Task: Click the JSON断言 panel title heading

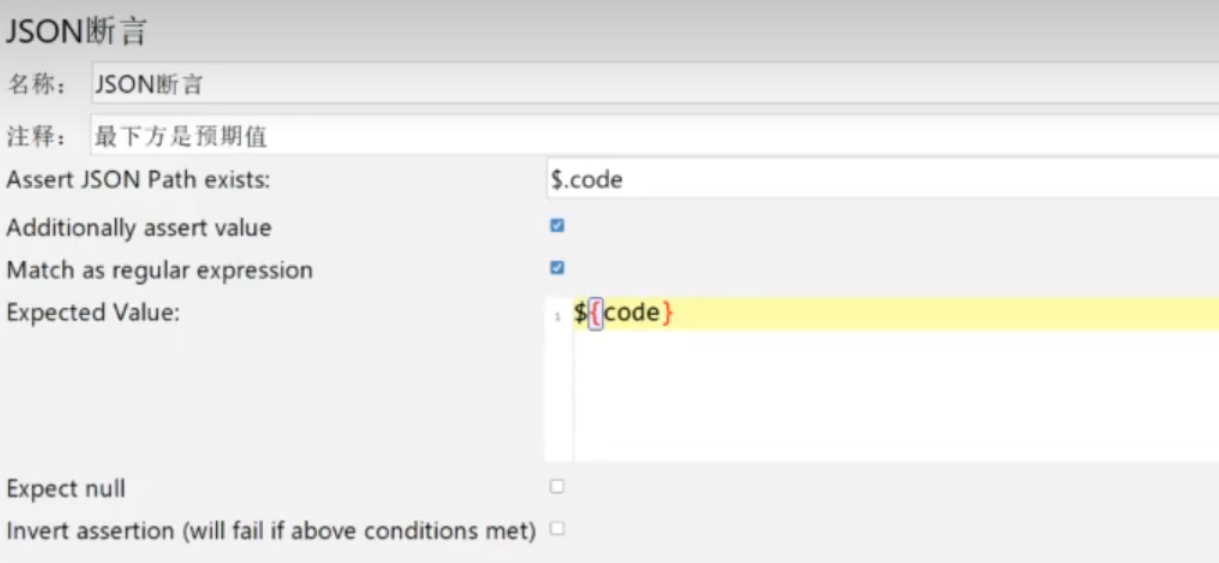Action: coord(76,32)
